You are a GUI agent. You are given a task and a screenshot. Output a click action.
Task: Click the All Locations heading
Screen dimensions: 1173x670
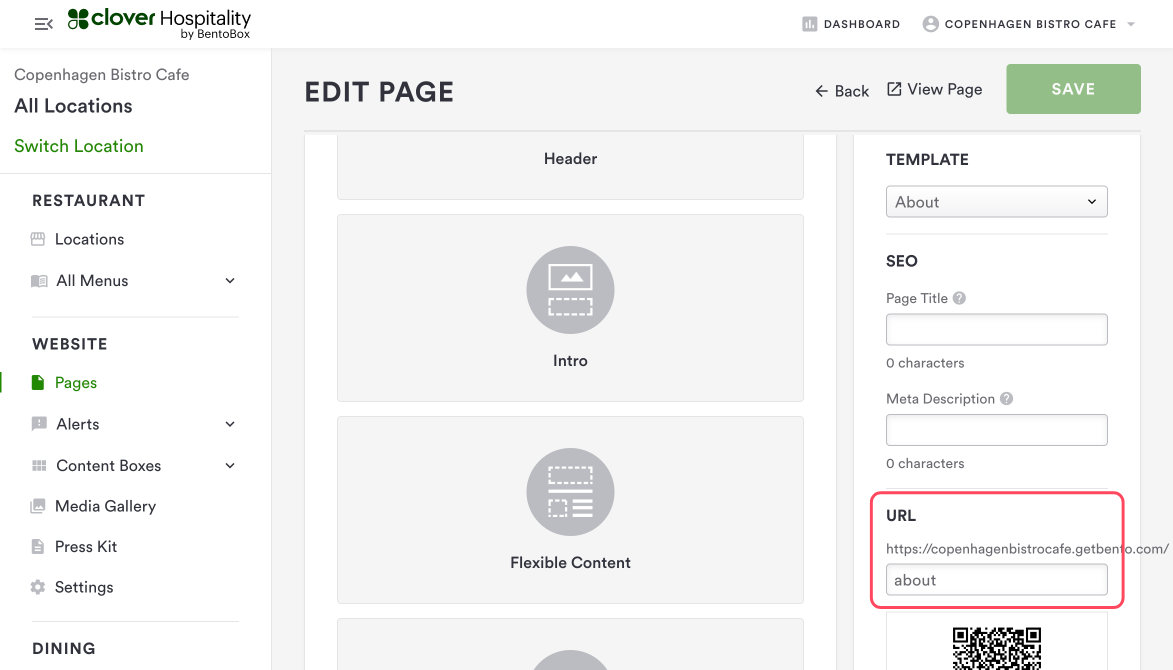pos(73,106)
